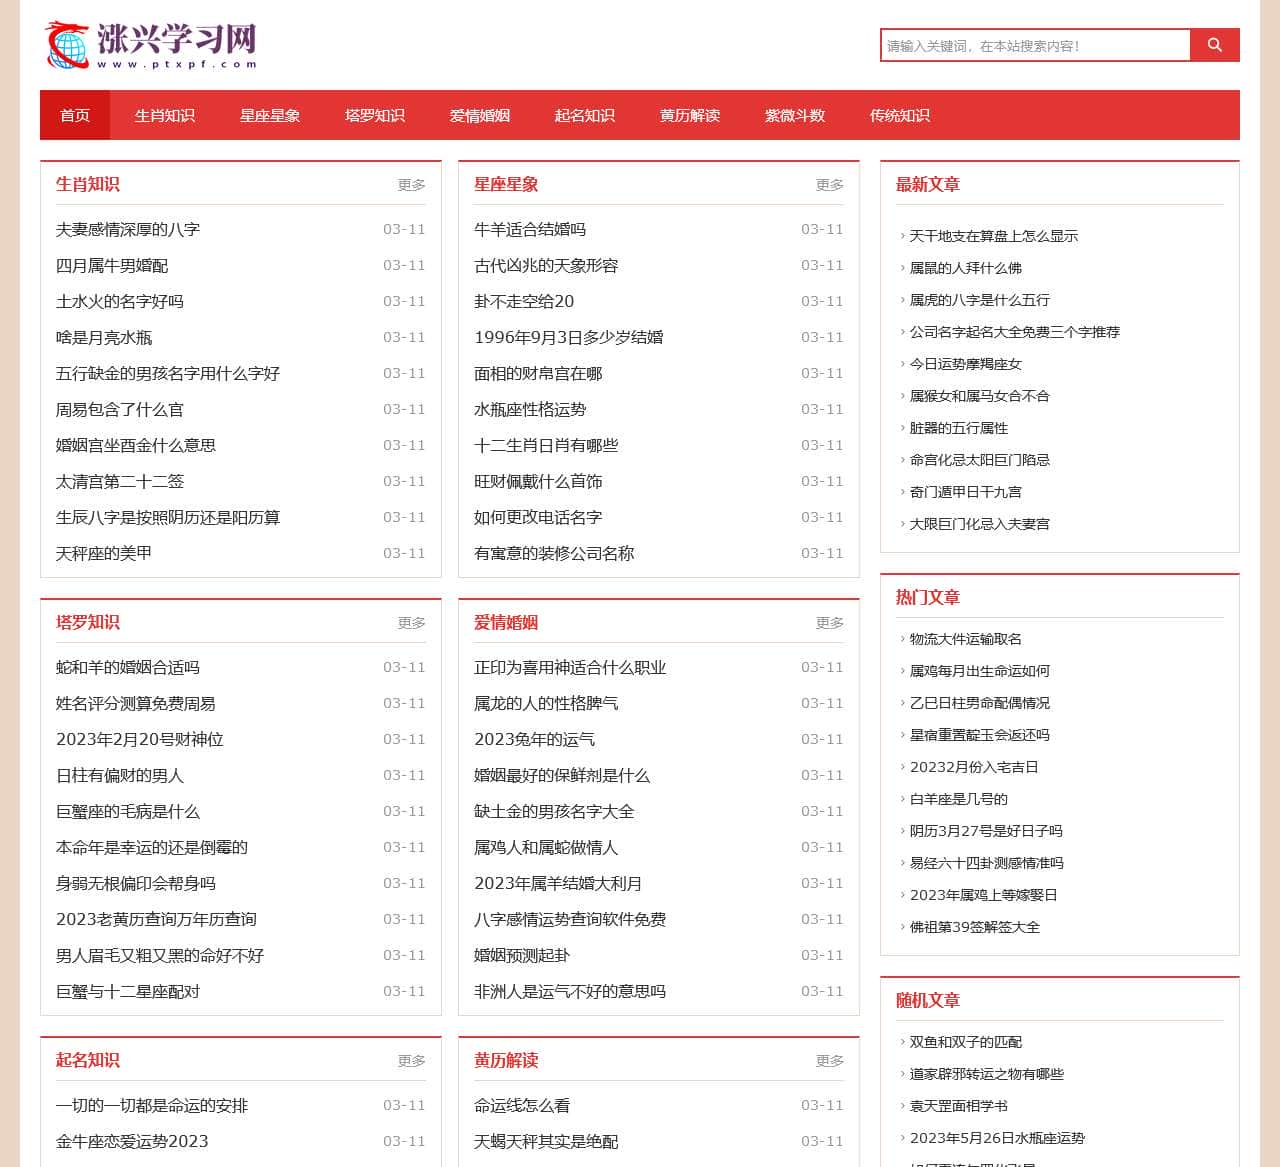The width and height of the screenshot is (1280, 1167).
Task: Click the 涨兴学习网 site logo
Action: (x=150, y=45)
